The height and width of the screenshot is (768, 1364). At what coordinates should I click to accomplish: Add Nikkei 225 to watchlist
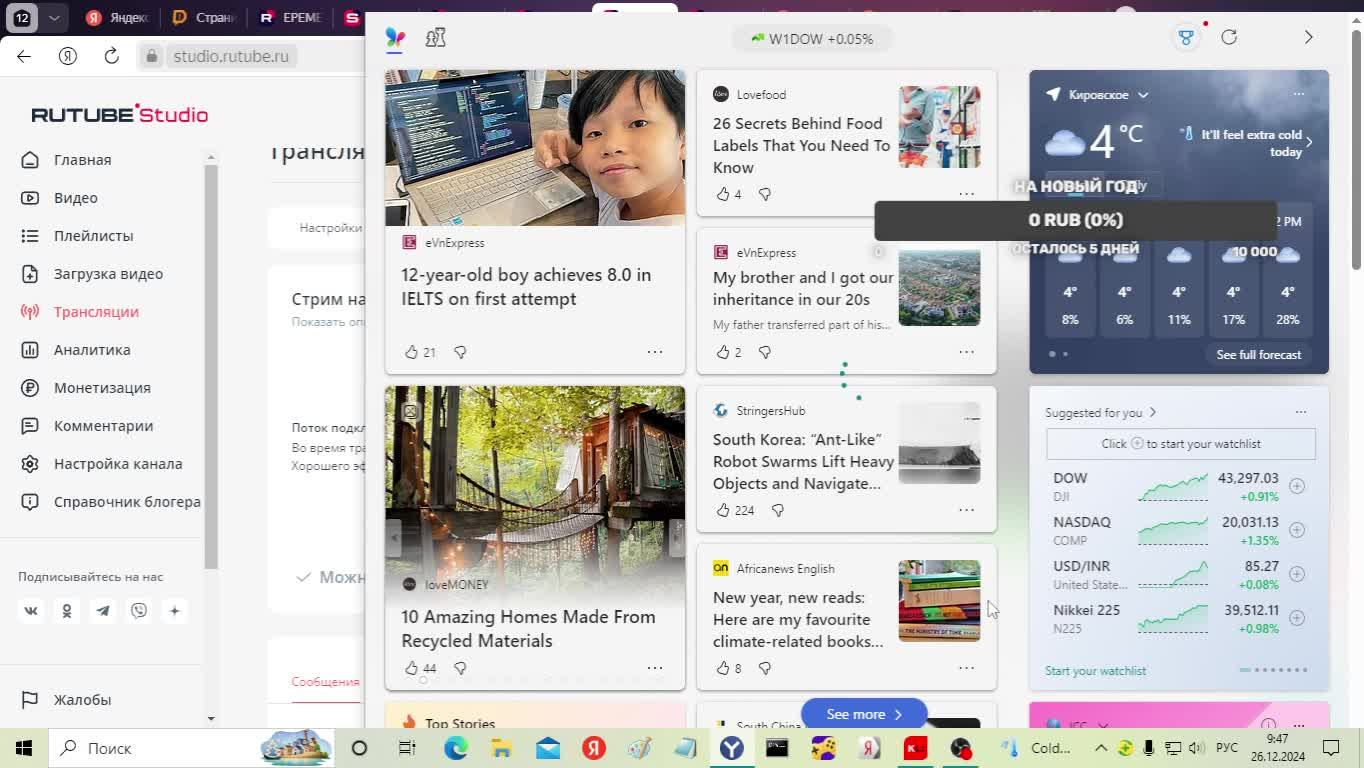coord(1297,618)
